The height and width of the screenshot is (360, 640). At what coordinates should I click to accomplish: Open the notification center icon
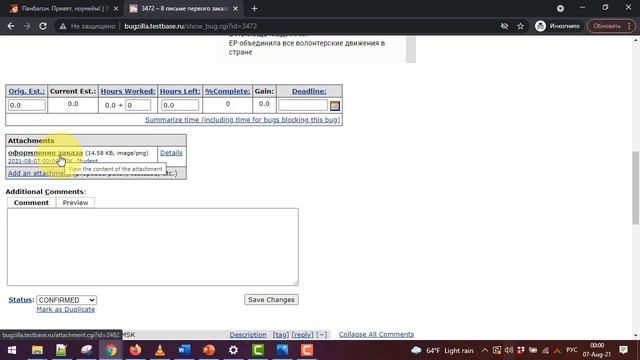click(623, 350)
